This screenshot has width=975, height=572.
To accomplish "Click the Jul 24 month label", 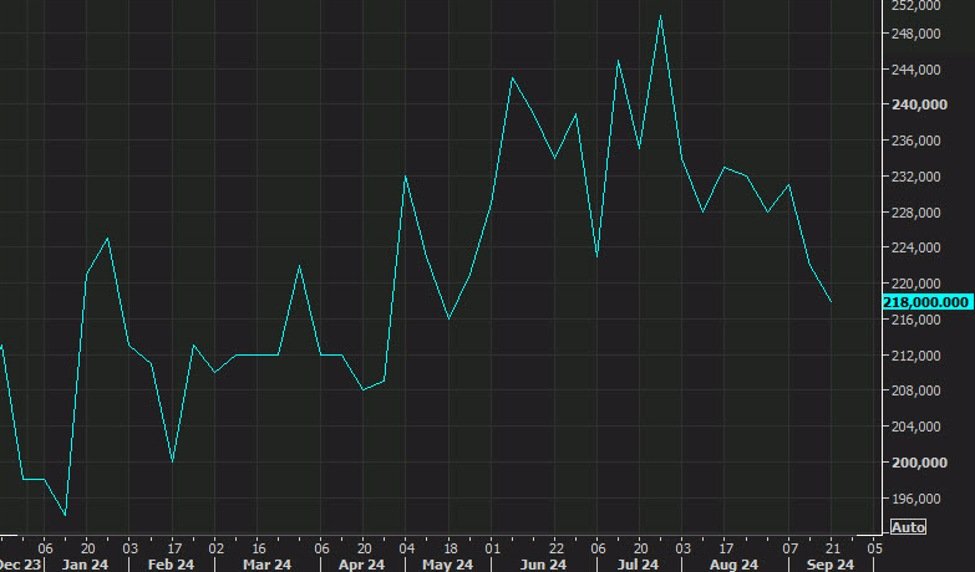I will [x=638, y=565].
